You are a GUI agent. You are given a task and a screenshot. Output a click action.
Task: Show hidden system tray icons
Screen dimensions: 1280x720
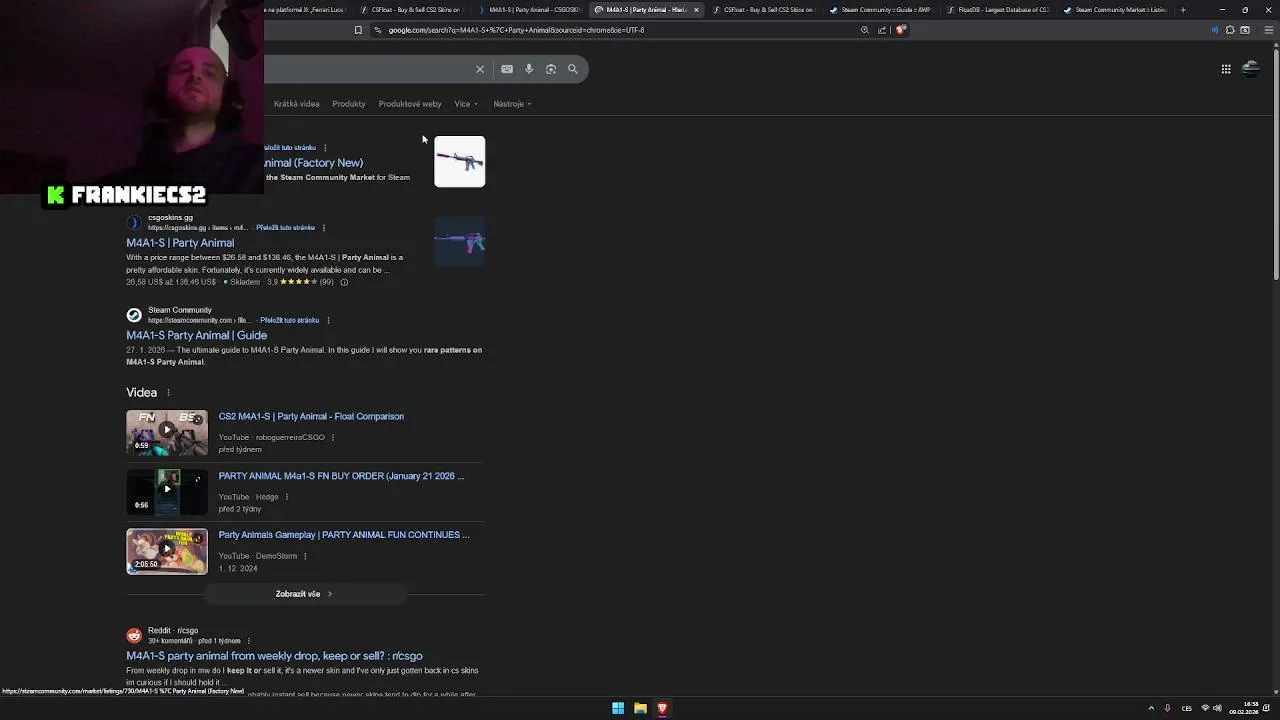[1151, 708]
